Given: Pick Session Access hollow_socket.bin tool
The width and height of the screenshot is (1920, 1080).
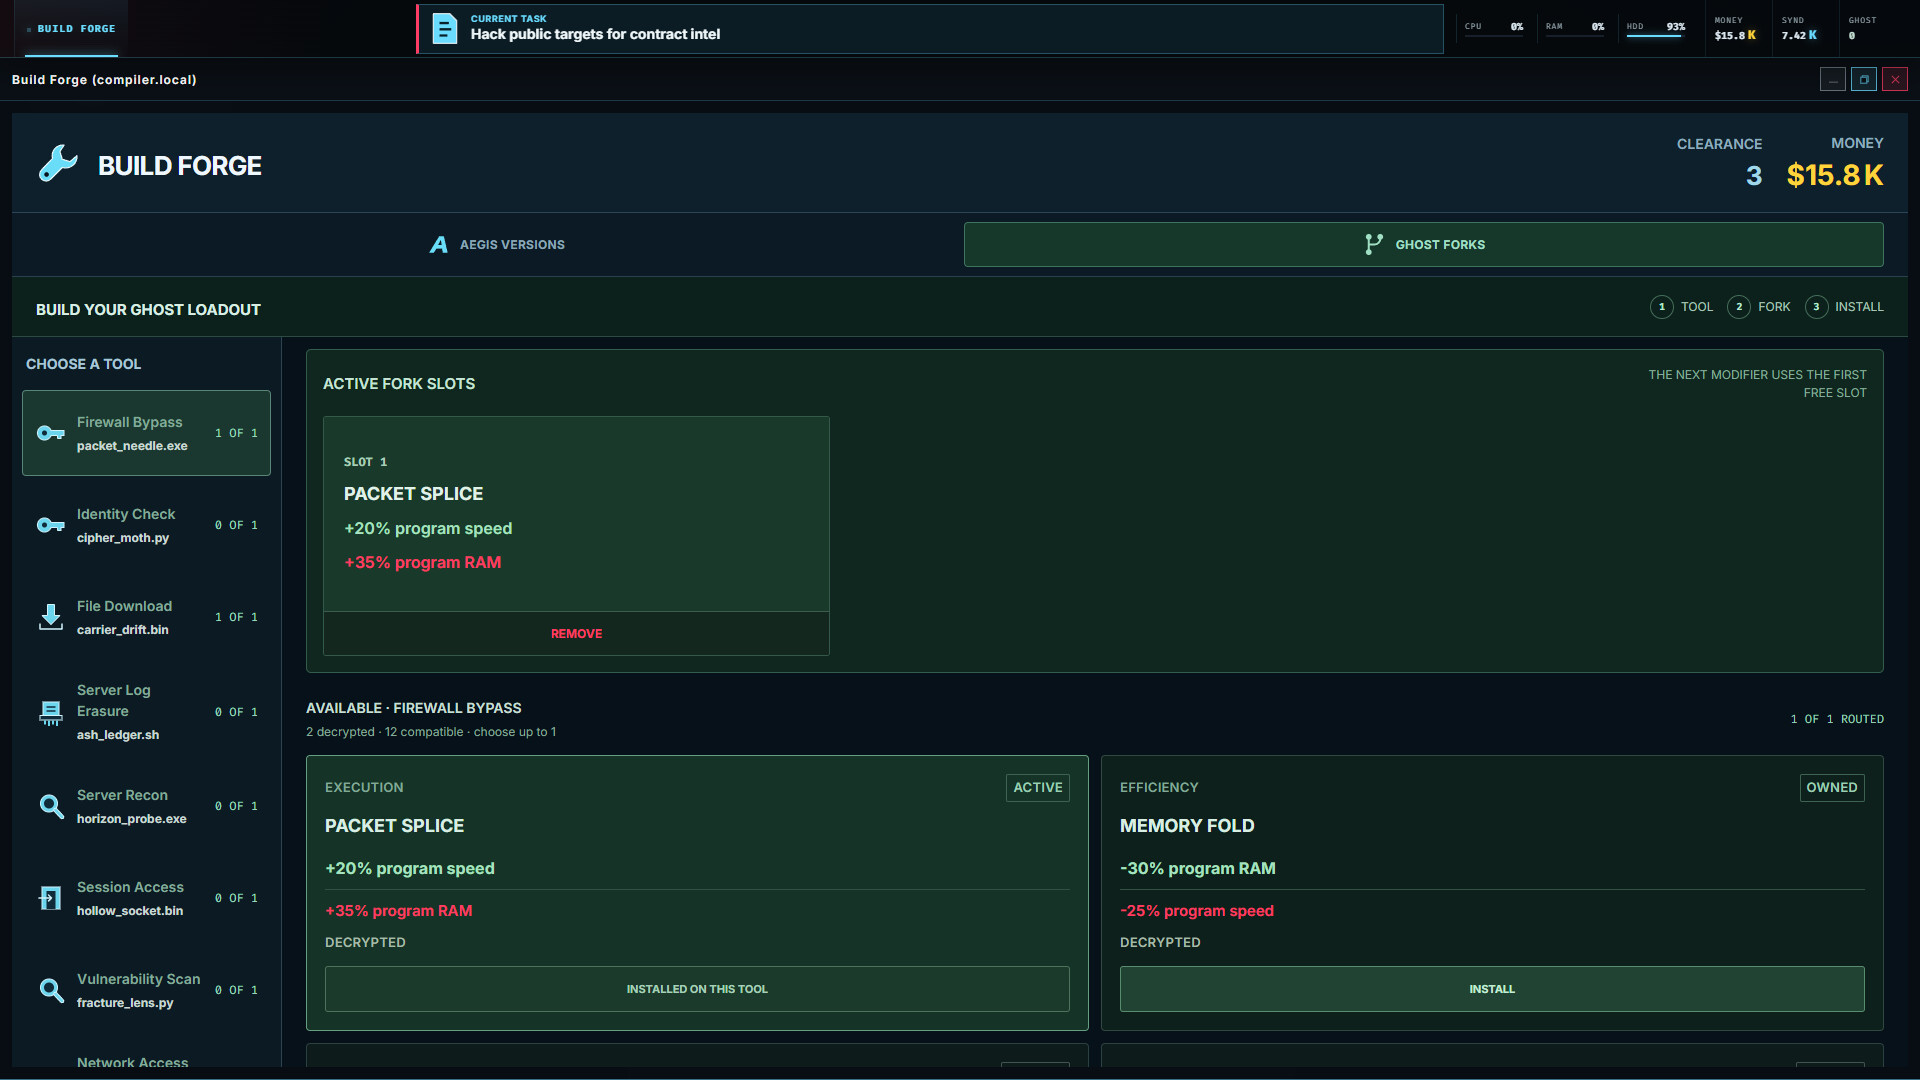Looking at the screenshot, I should pyautogui.click(x=146, y=898).
